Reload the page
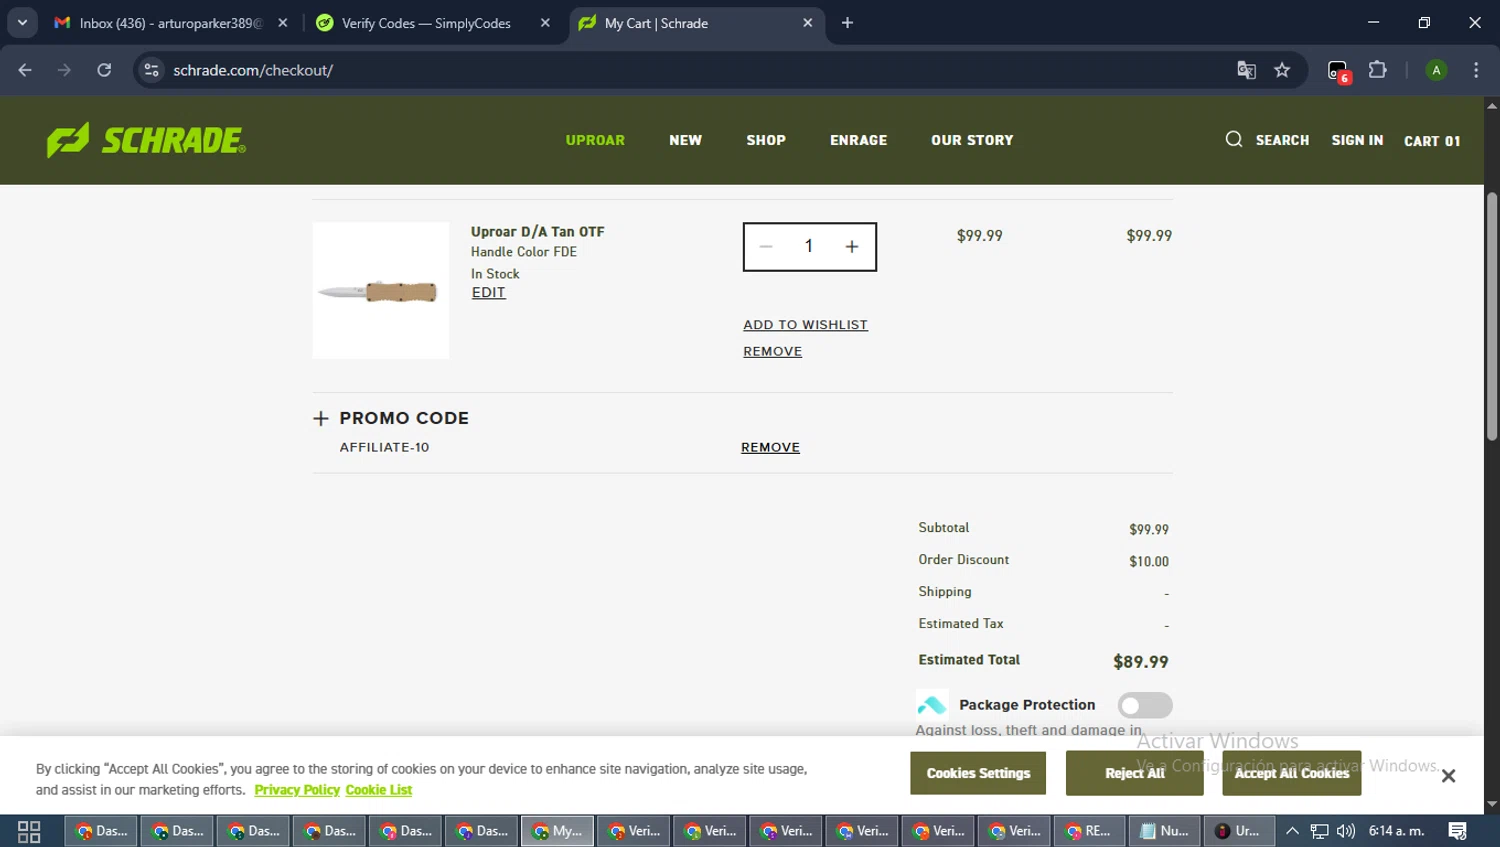The height and width of the screenshot is (847, 1500). click(x=104, y=70)
